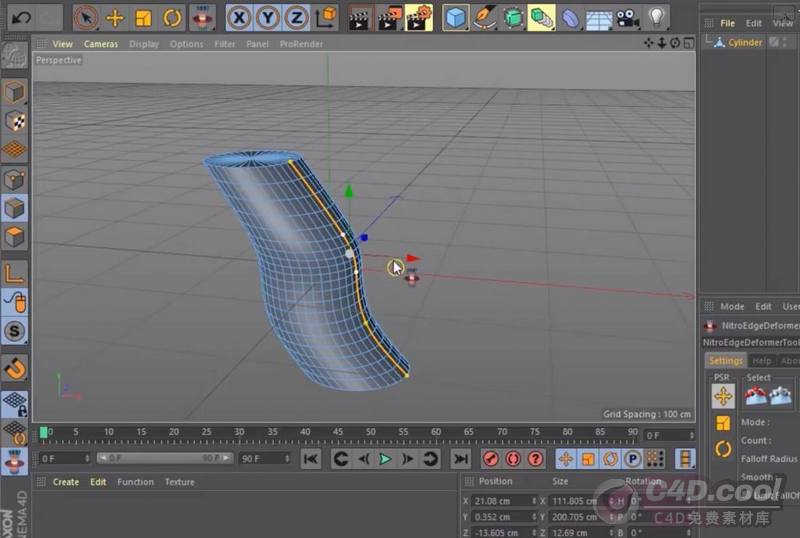
Task: Play the animation forwards
Action: click(x=385, y=459)
